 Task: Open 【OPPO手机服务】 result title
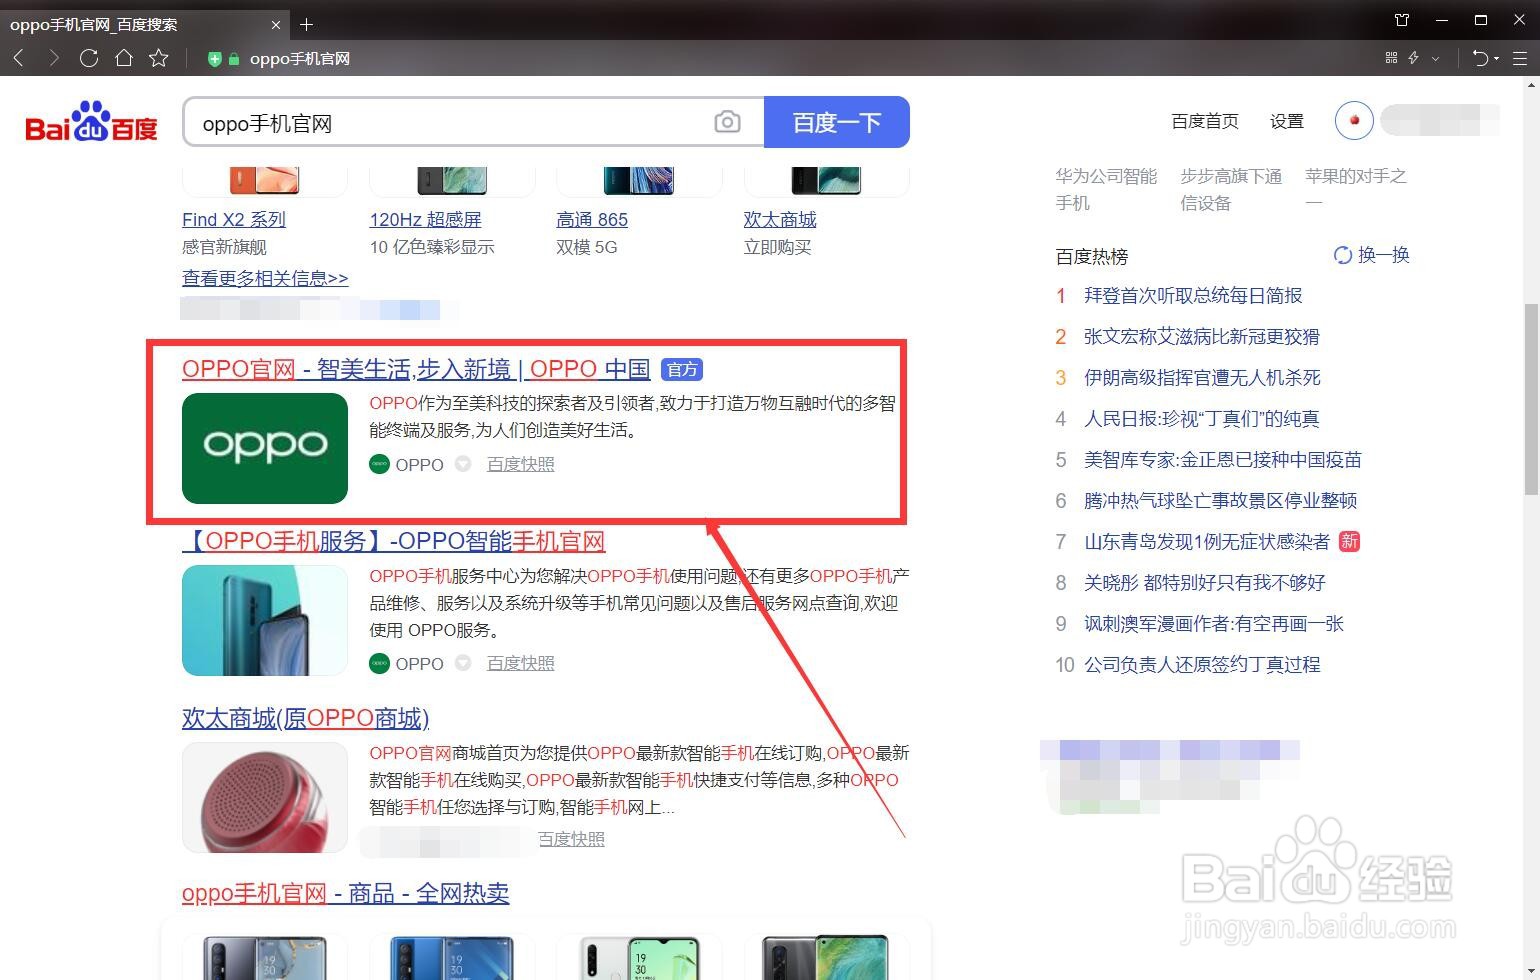point(394,541)
